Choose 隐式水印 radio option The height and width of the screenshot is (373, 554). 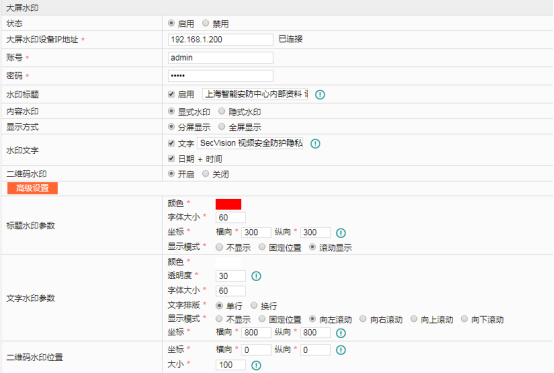click(x=222, y=111)
